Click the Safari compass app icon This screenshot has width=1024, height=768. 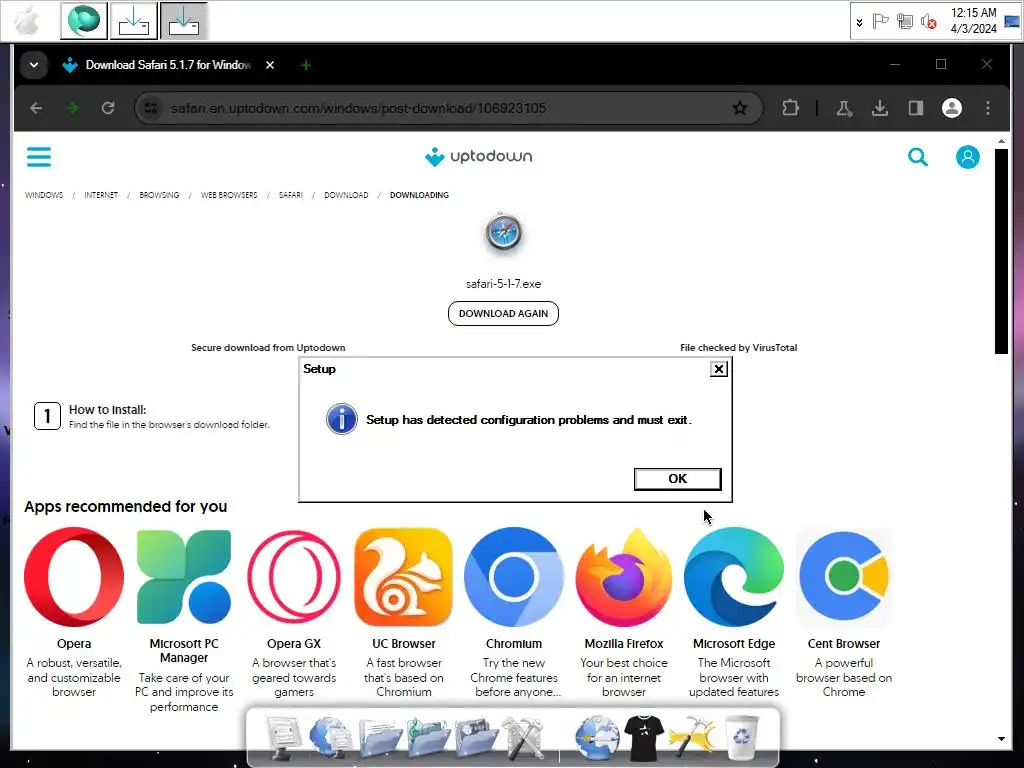(x=503, y=233)
